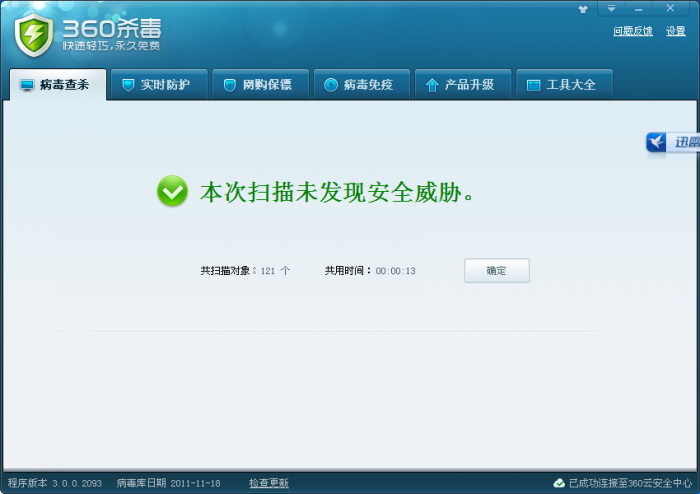Click the 共扫描对象 121 个 text
Viewport: 700px width, 494px height.
pos(246,270)
